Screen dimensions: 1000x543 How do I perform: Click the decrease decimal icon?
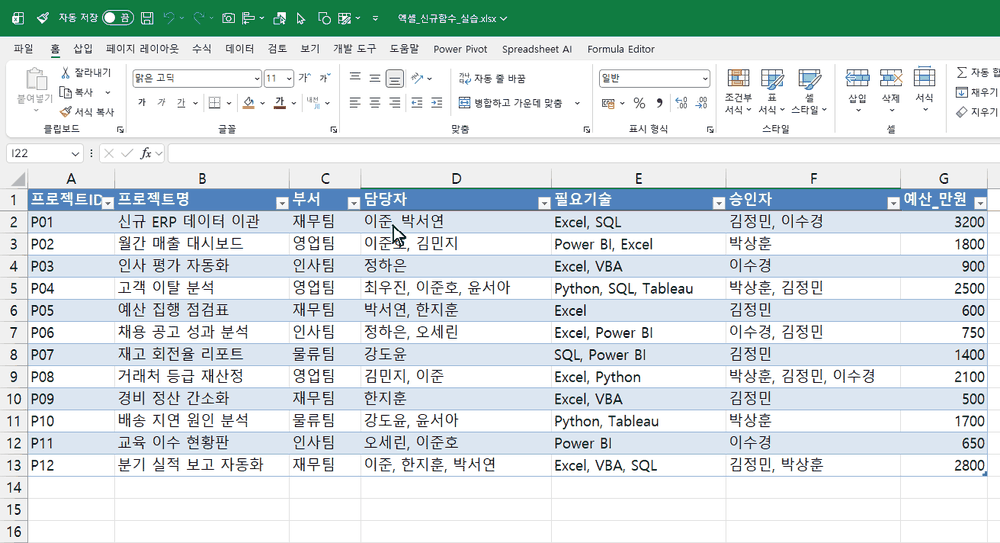[702, 103]
